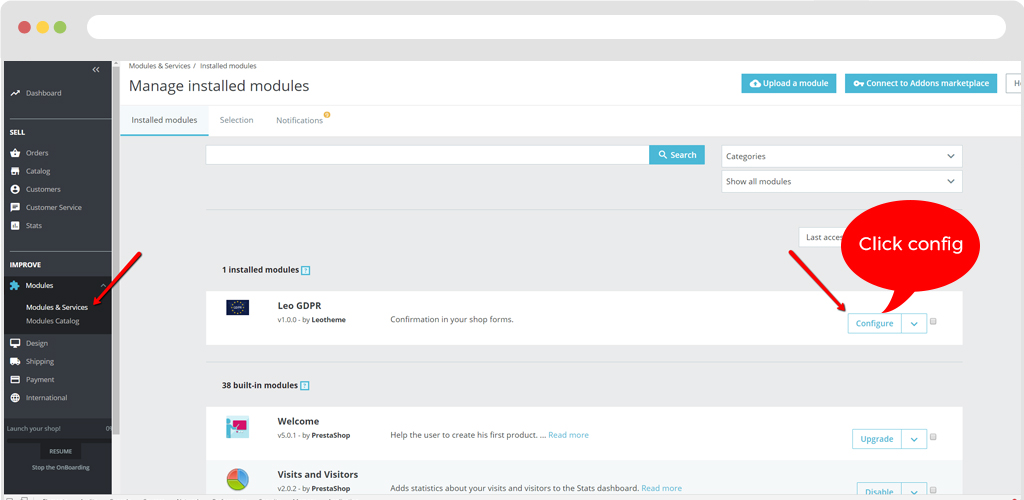
Task: Open Orders menu item
Action: pos(37,153)
